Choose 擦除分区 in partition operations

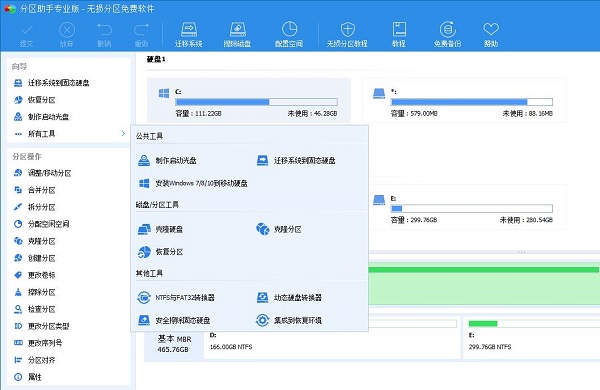pos(34,292)
